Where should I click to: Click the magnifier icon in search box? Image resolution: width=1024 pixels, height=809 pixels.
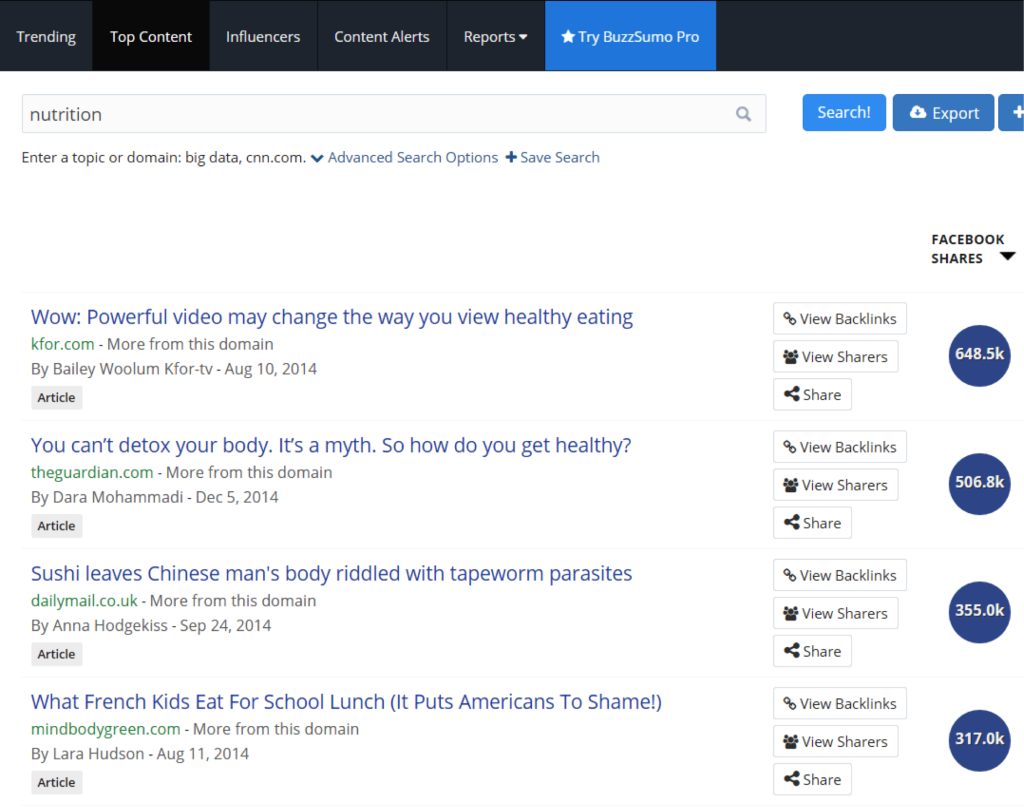743,114
